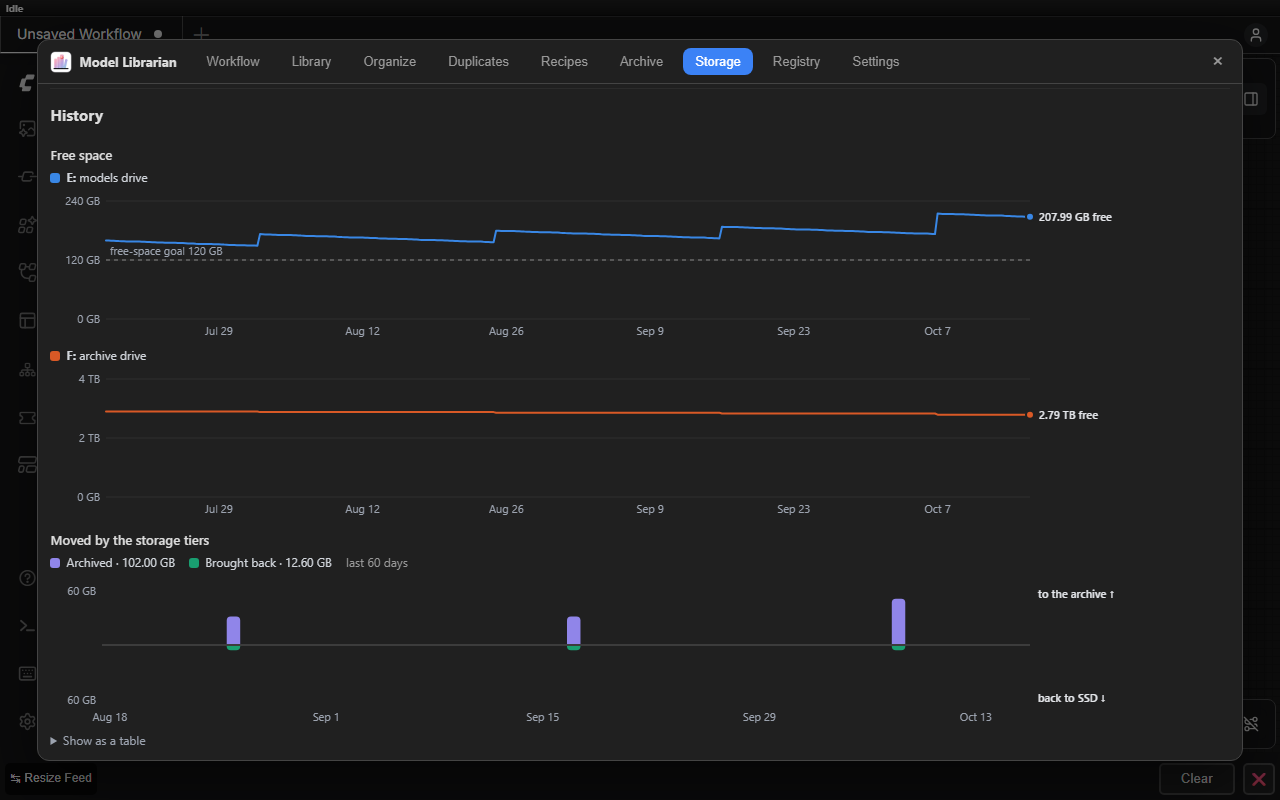Open the user profile icon
Screen dimensions: 1280x800
click(1256, 35)
